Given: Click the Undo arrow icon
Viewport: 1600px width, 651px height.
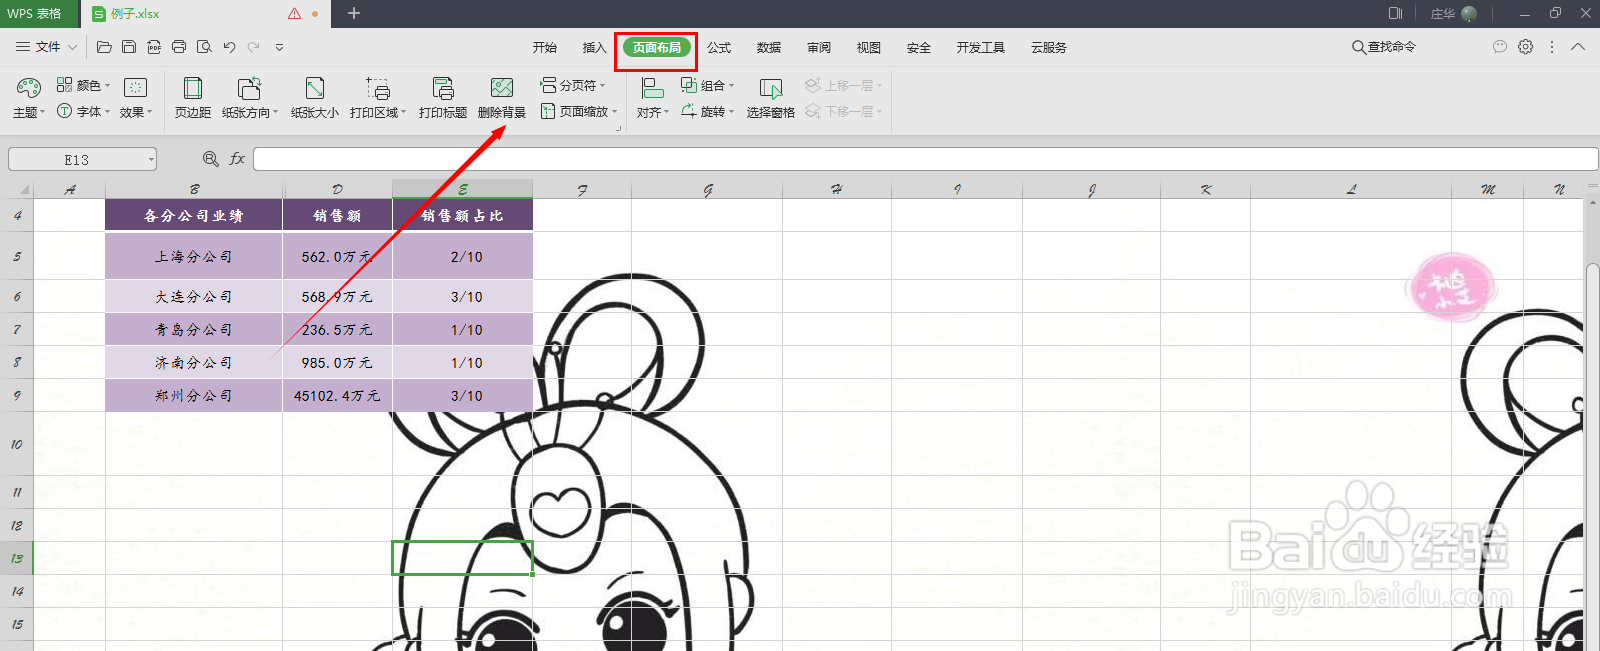Looking at the screenshot, I should coord(229,47).
